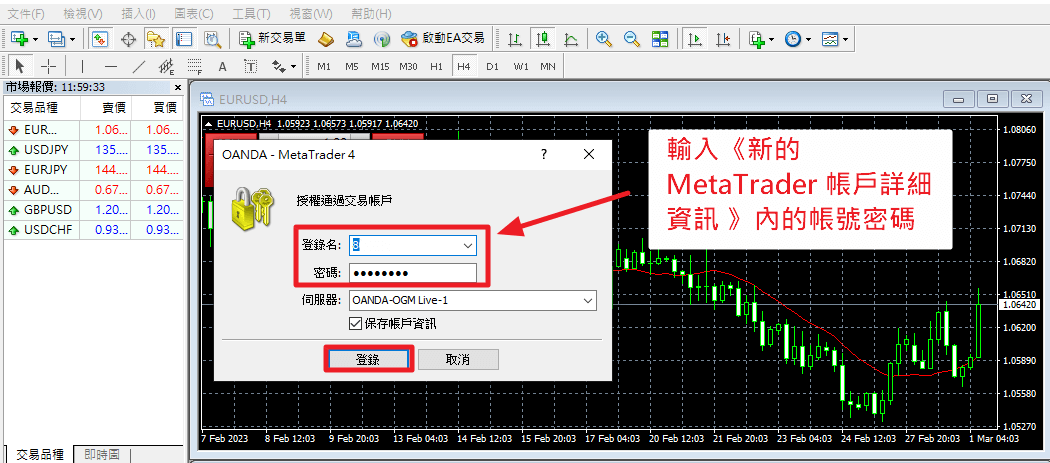1050x463 pixels.
Task: Open the 工具(T) menu
Action: (251, 13)
